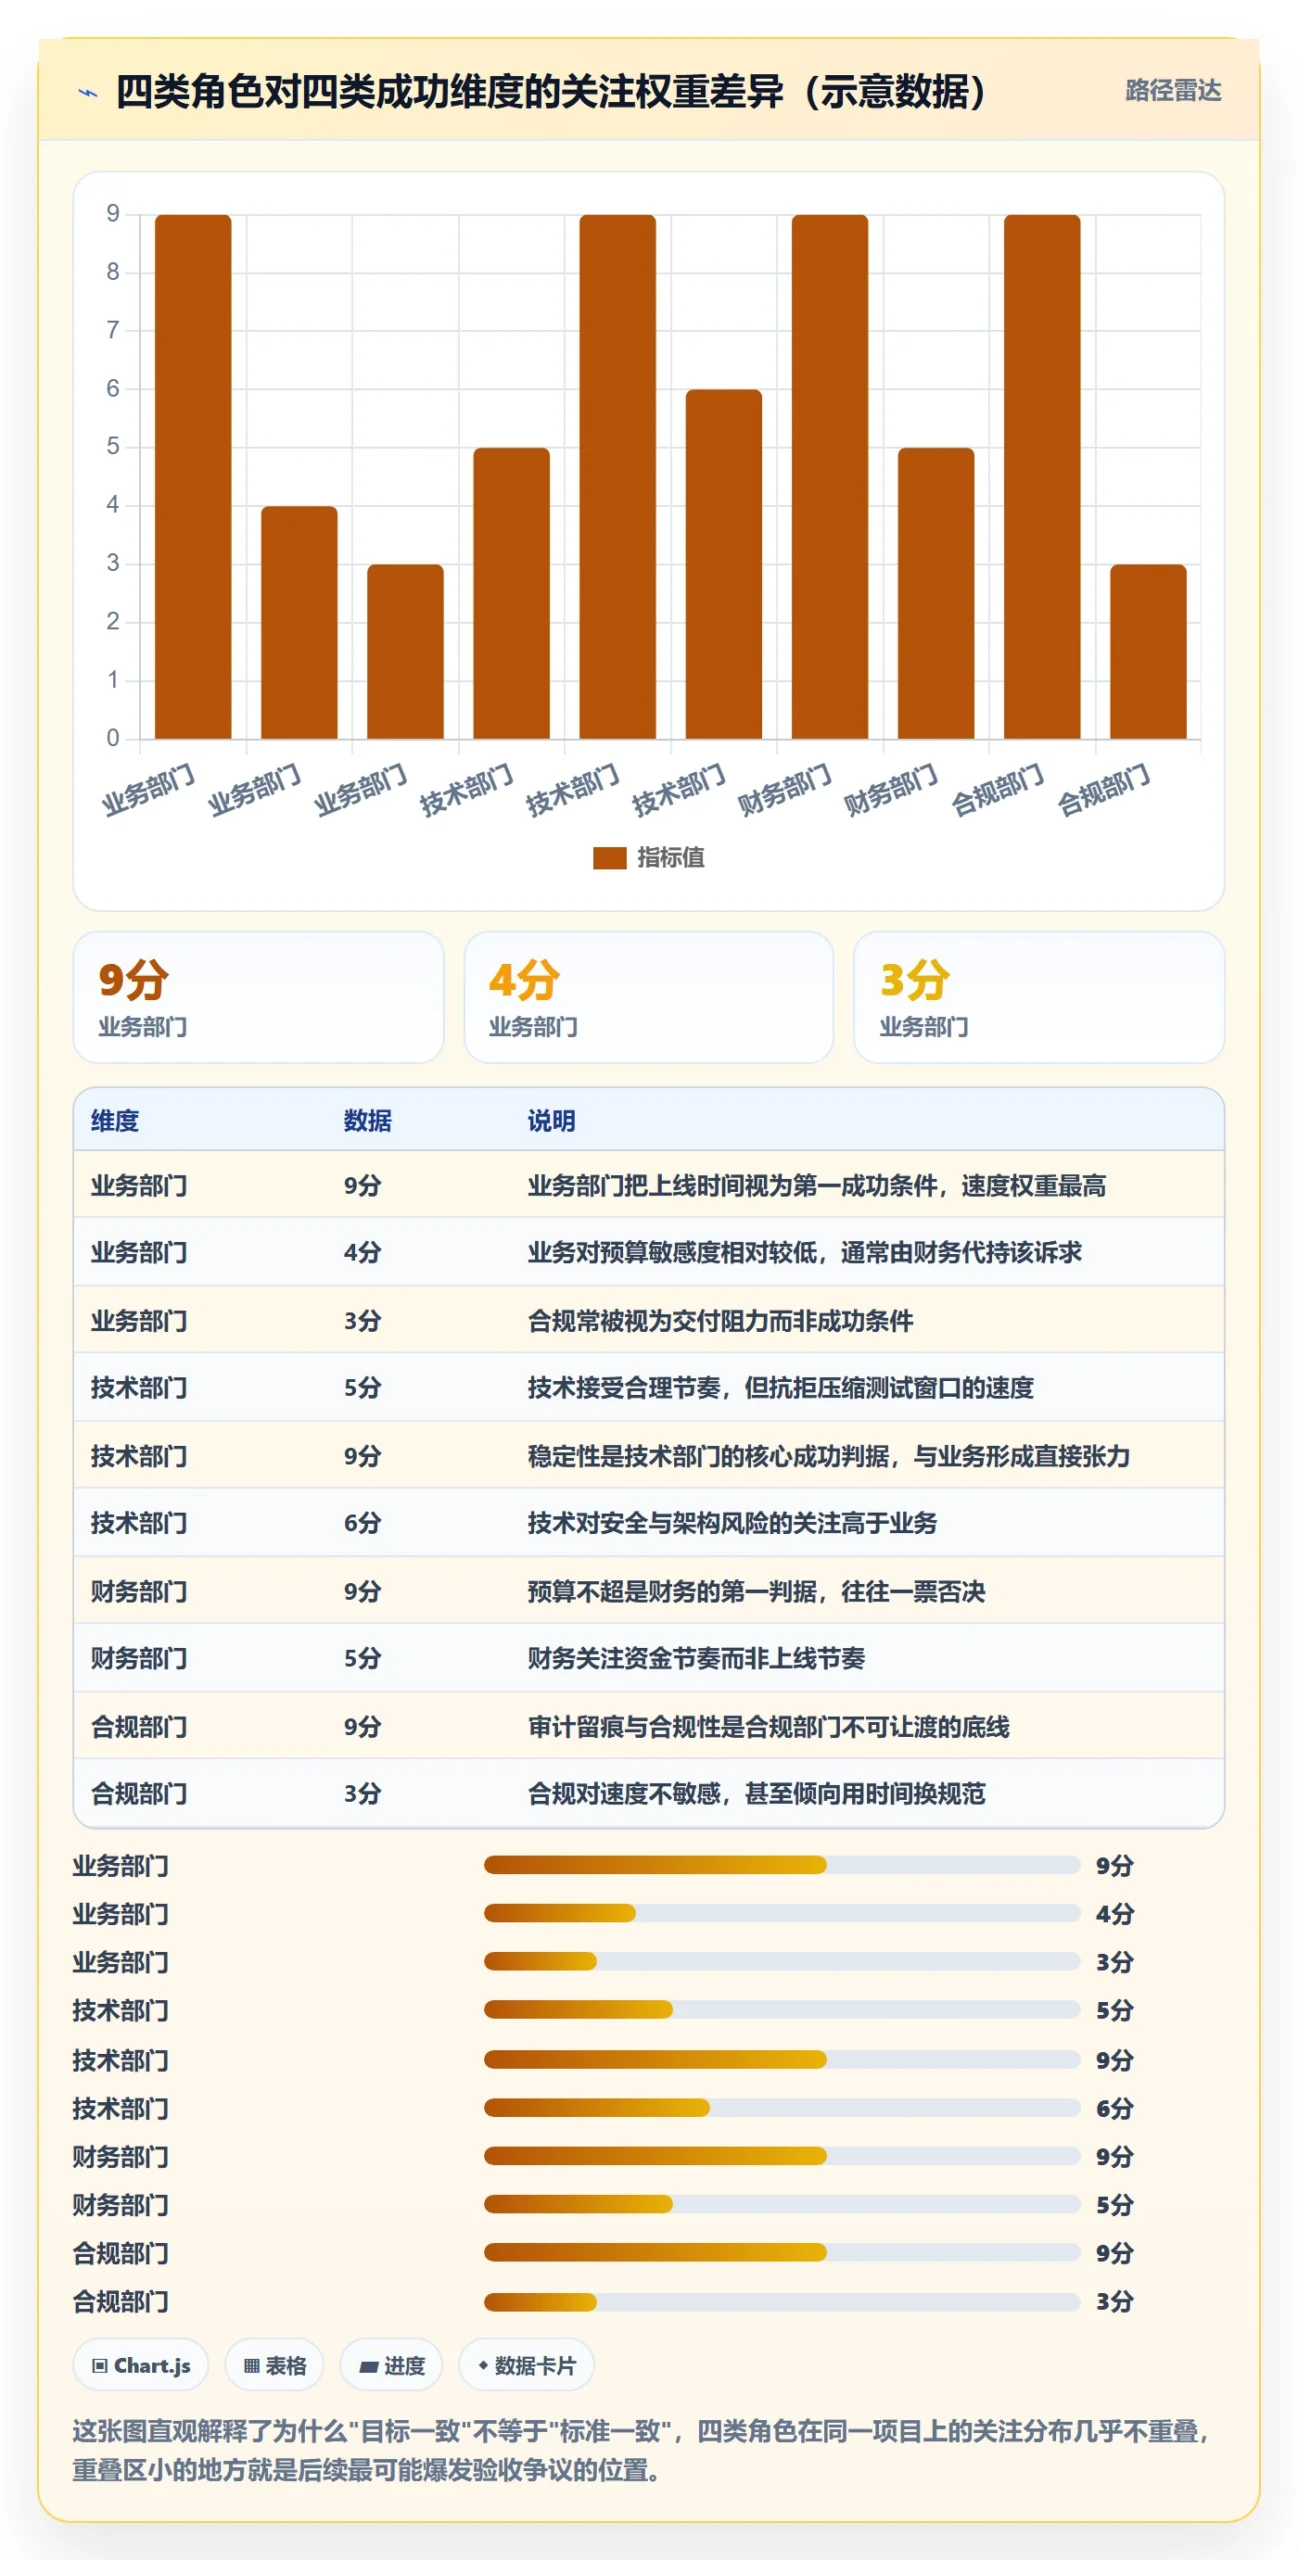Click the chart bar with value 6
Image resolution: width=1298 pixels, height=2560 pixels.
(723, 564)
